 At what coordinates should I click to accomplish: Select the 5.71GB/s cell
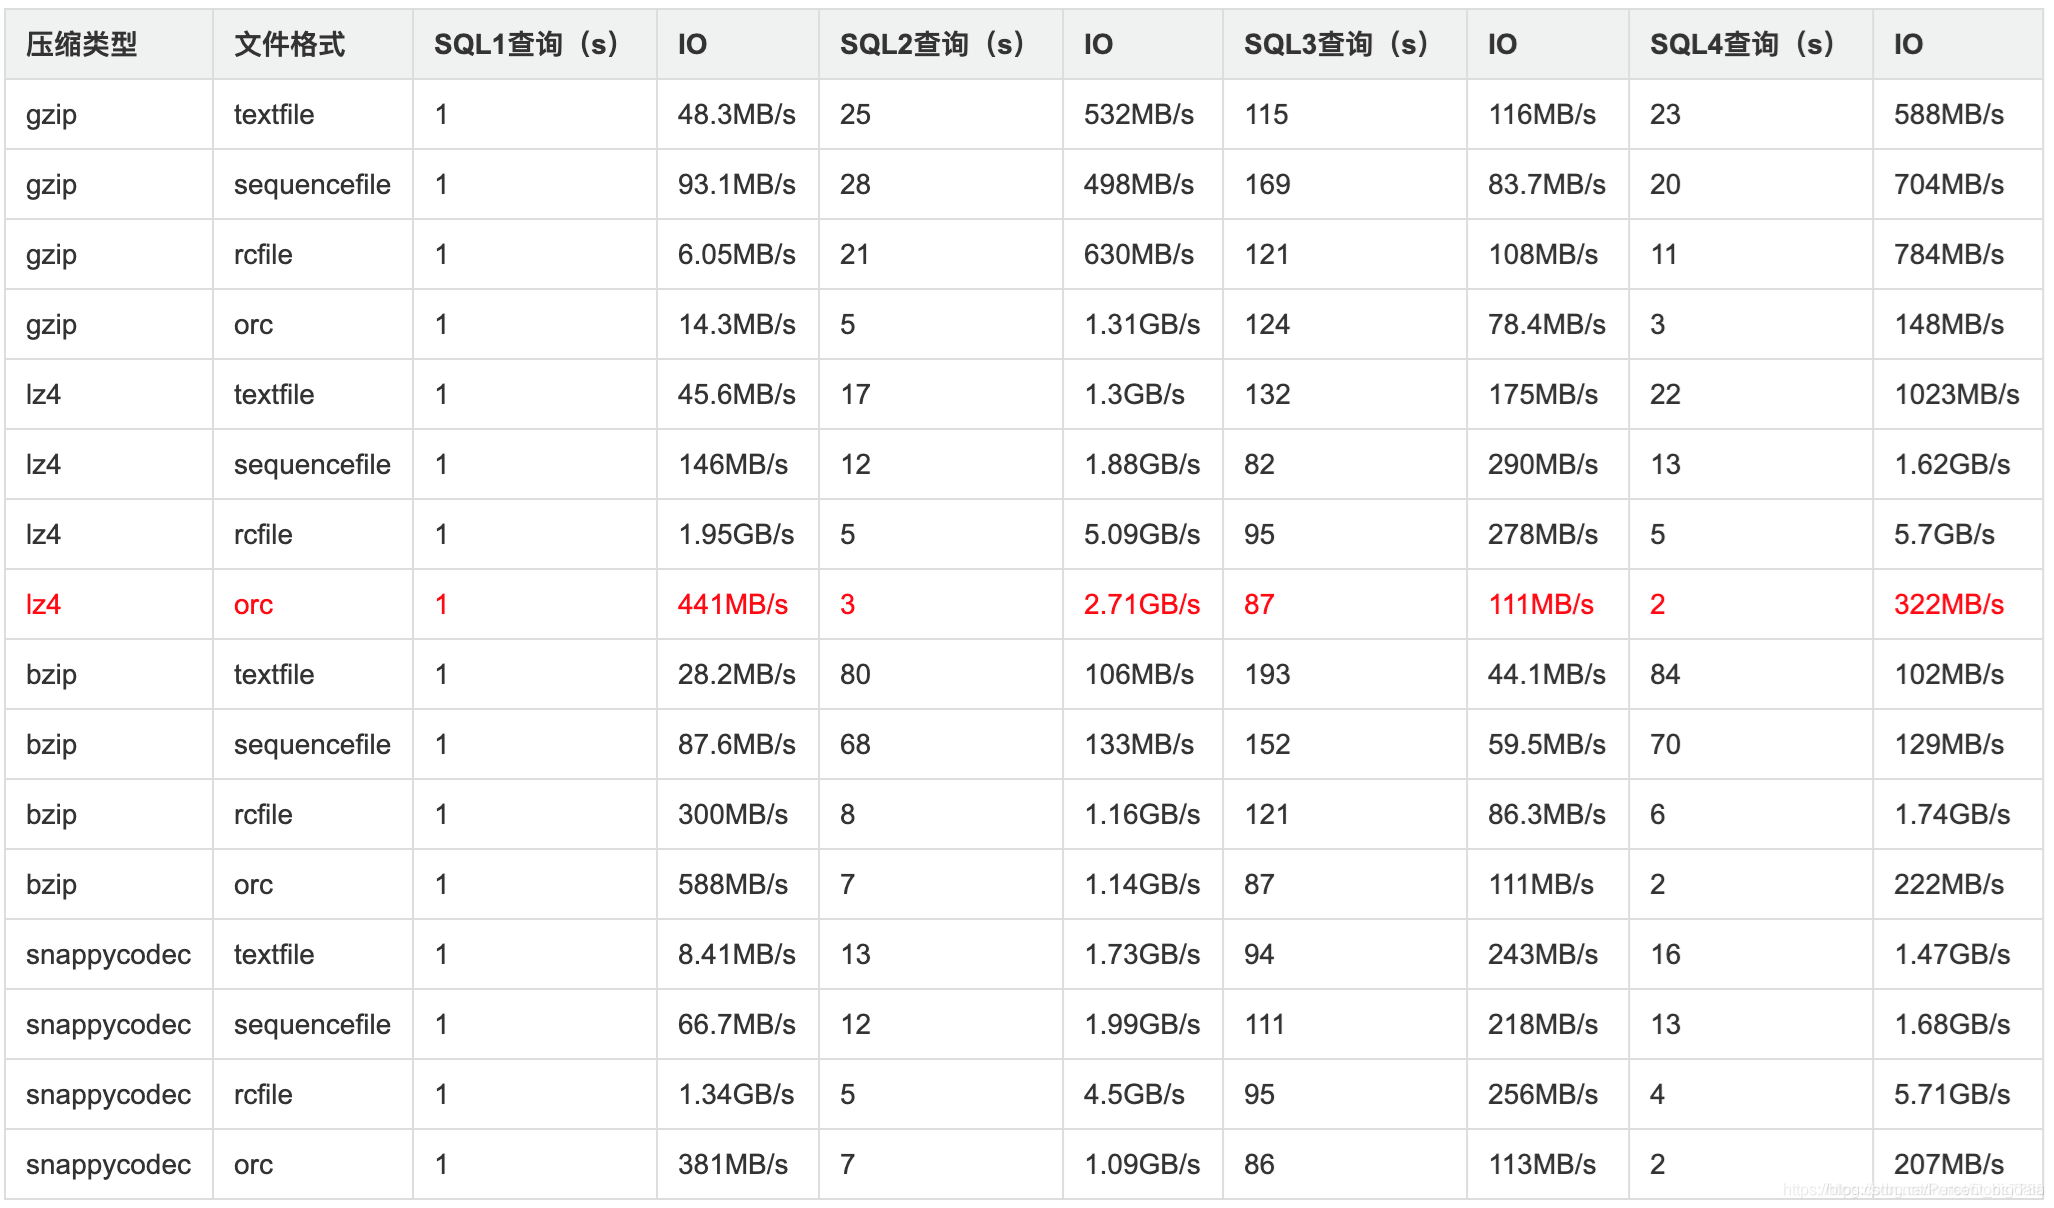click(1951, 1094)
